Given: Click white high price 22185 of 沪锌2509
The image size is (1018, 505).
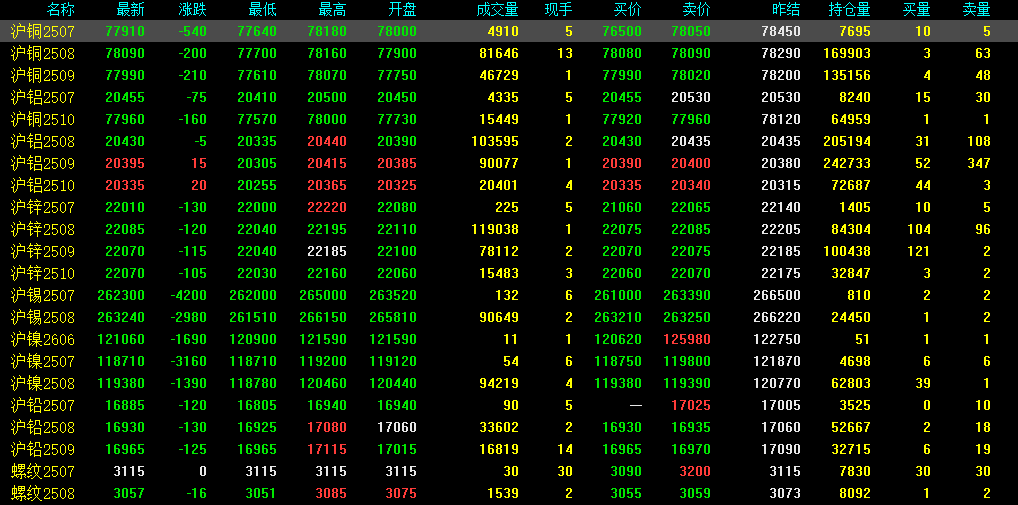Looking at the screenshot, I should [327, 251].
